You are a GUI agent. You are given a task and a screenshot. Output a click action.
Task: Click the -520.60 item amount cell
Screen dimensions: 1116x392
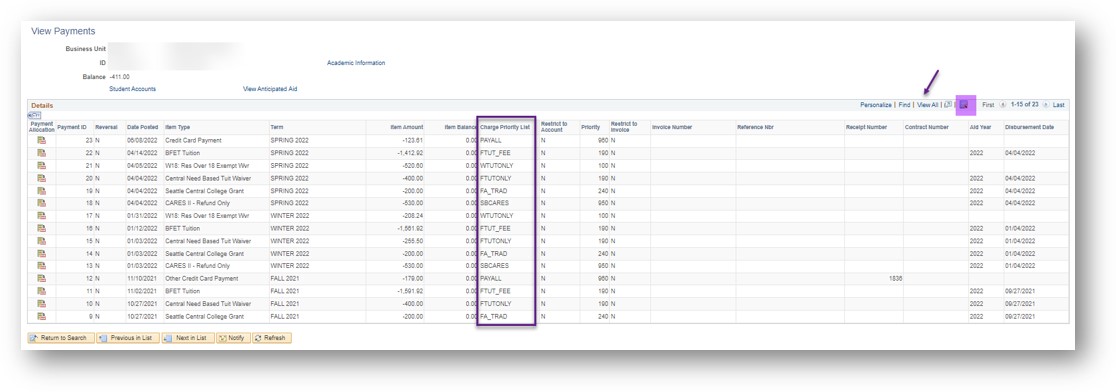click(413, 166)
